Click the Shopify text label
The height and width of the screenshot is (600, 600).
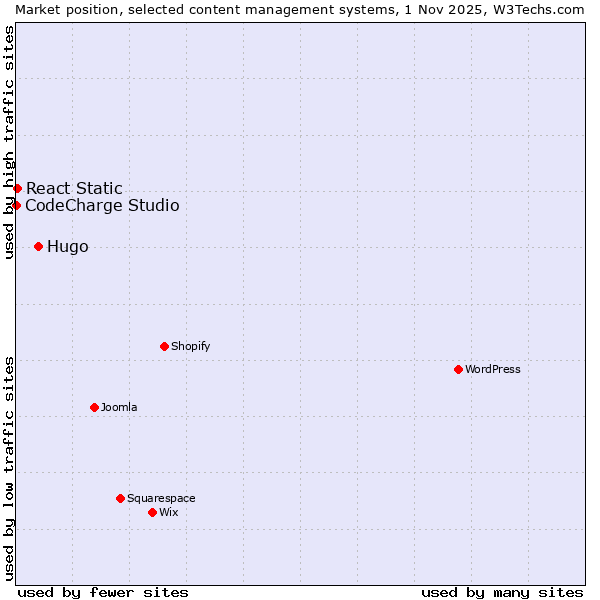(x=190, y=346)
